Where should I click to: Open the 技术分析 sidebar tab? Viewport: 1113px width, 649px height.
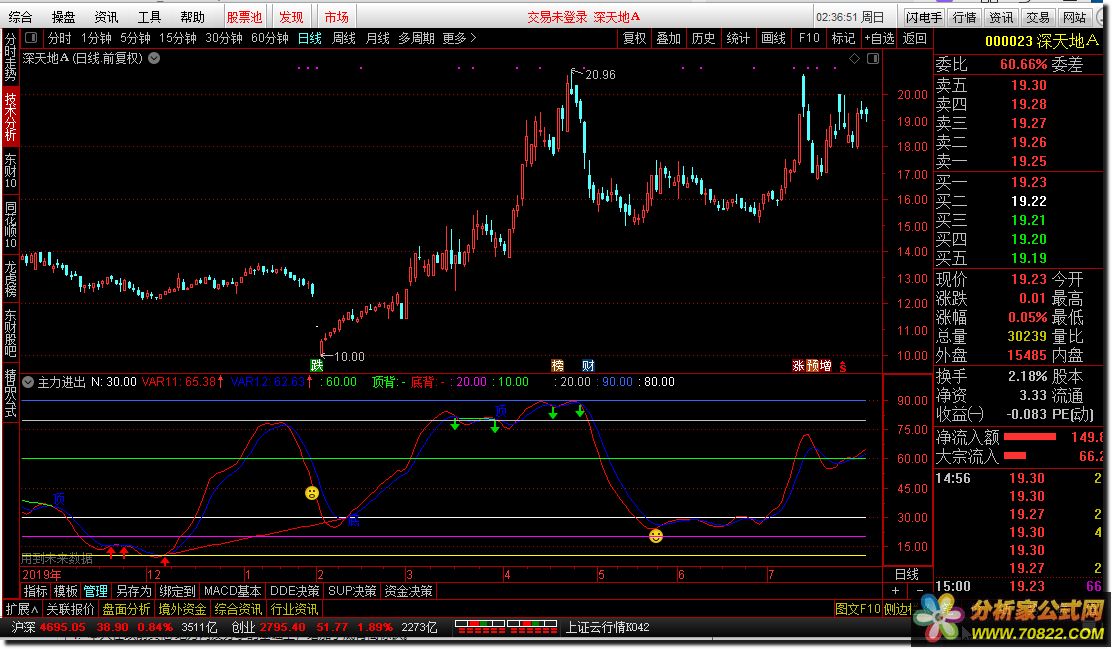tap(11, 117)
